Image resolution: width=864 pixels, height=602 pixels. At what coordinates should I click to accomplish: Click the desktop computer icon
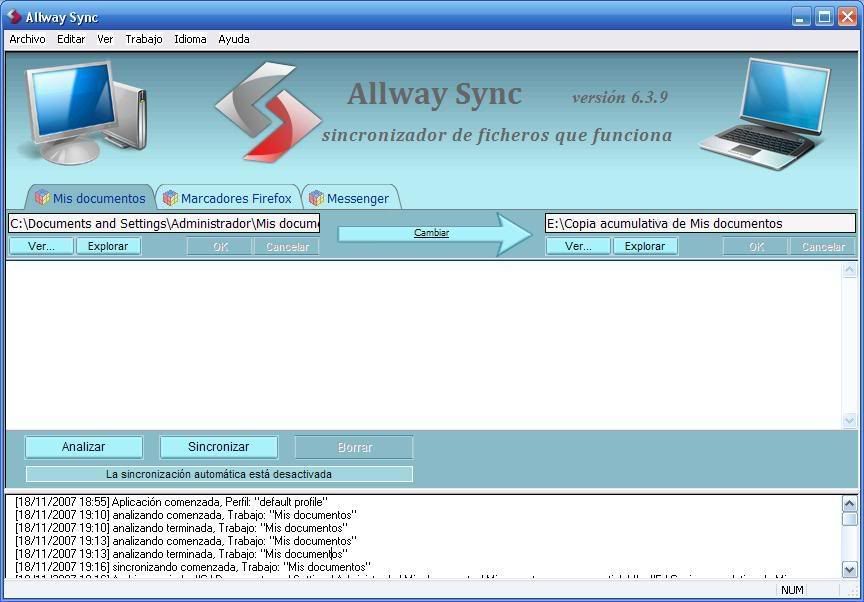tap(84, 112)
